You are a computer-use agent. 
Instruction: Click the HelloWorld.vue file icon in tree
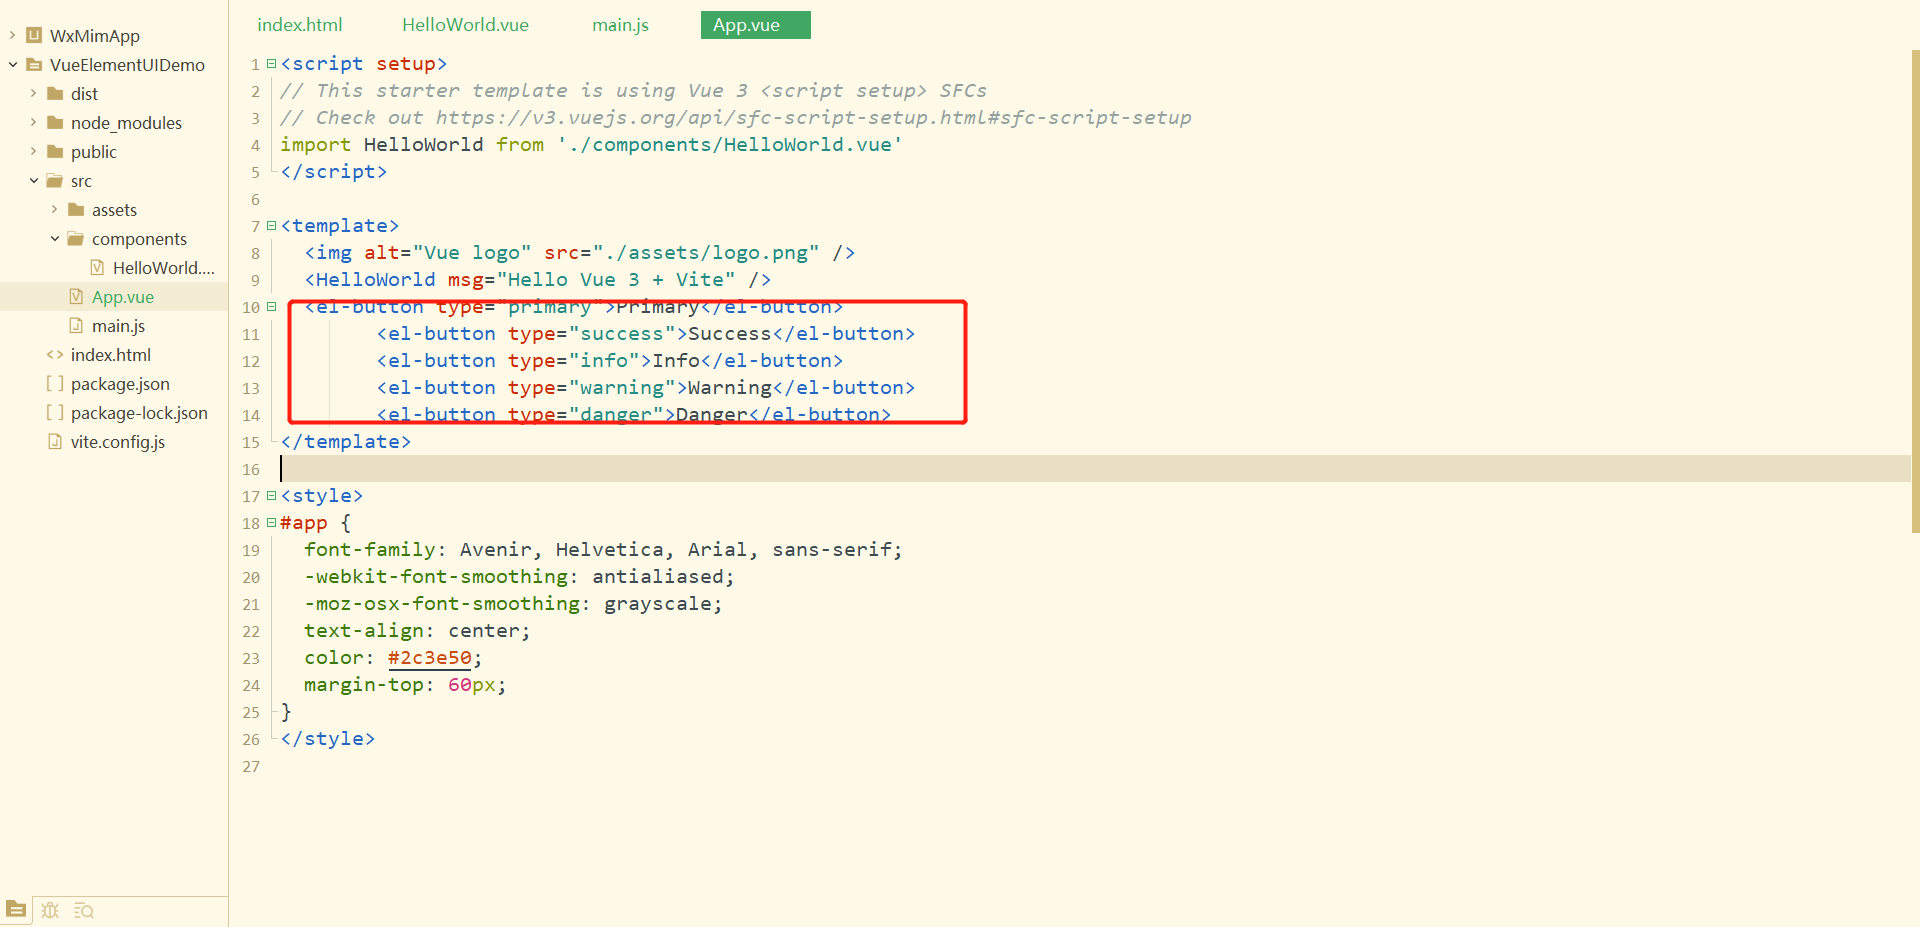97,267
